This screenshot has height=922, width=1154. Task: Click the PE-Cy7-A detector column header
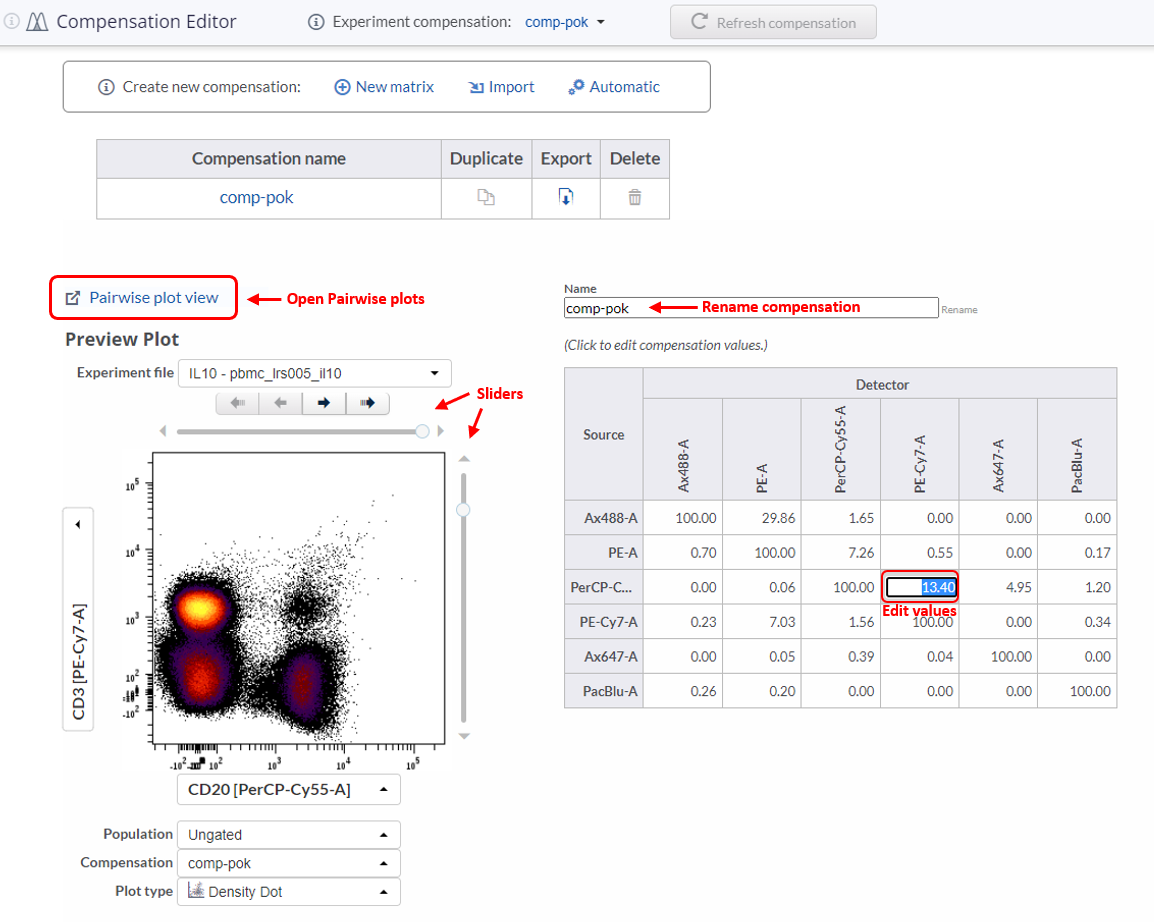919,450
